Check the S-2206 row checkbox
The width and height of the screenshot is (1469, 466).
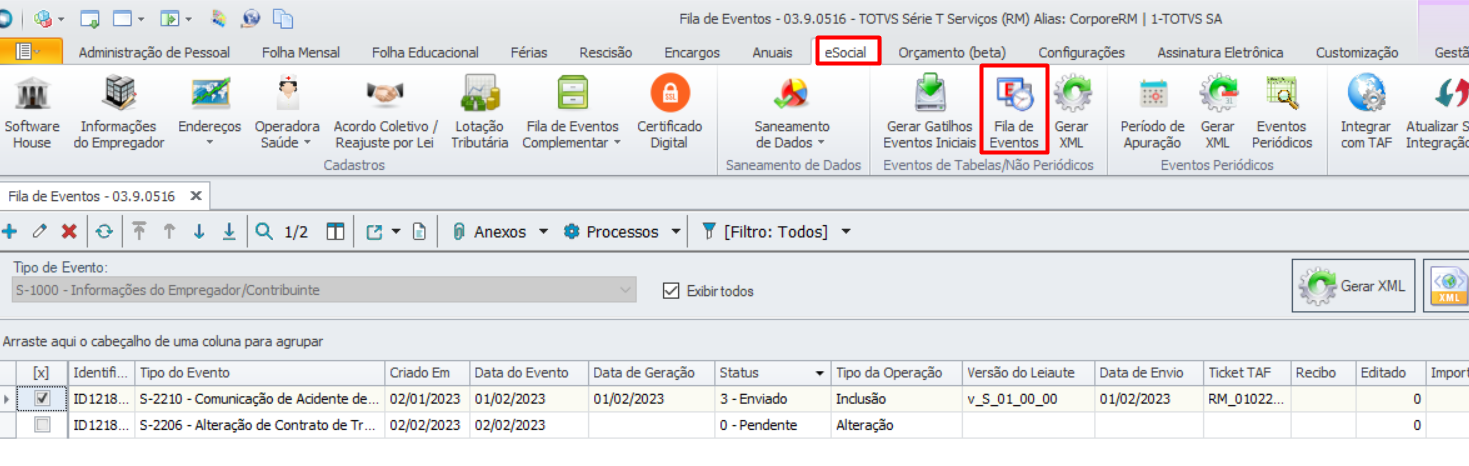(42, 425)
